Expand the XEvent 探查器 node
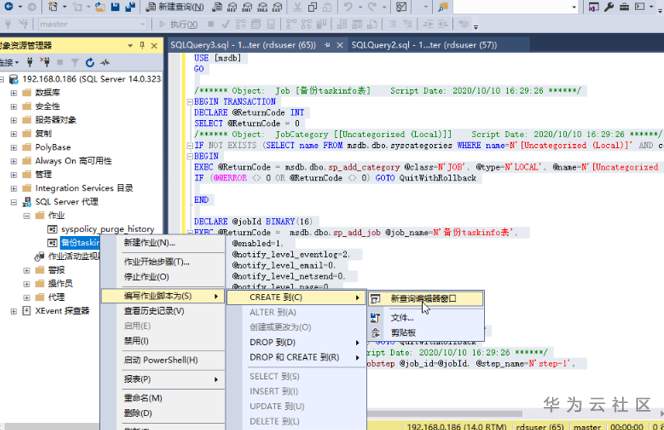664x430 pixels. coord(14,311)
